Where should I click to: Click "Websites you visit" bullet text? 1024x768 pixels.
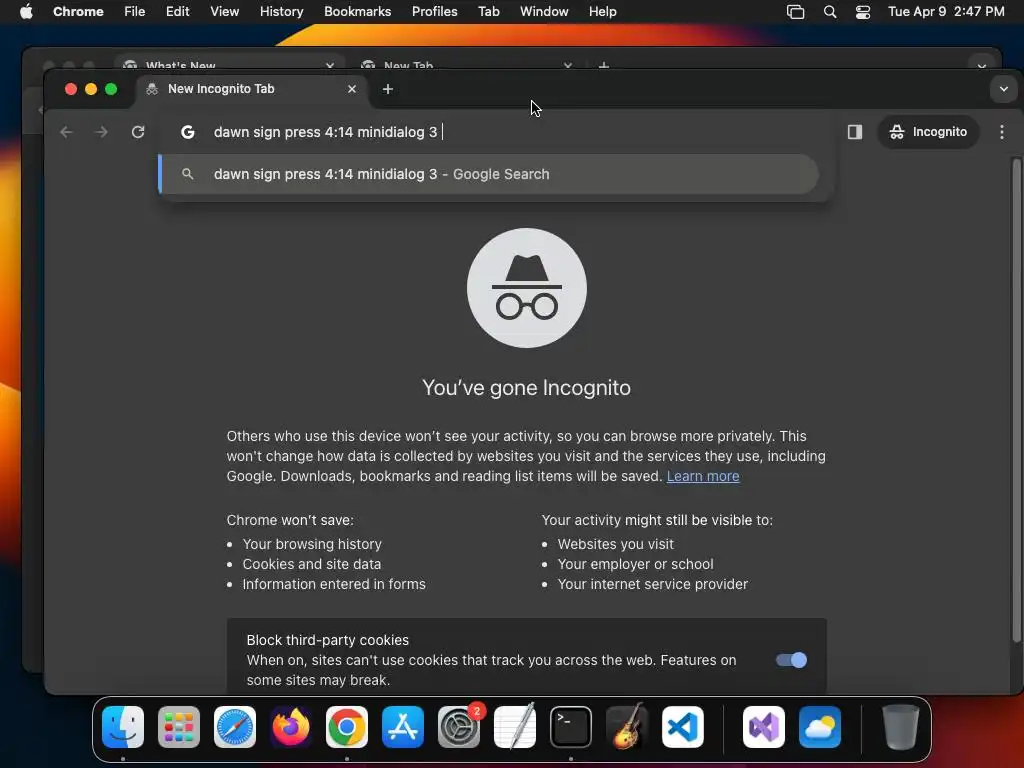(x=615, y=544)
